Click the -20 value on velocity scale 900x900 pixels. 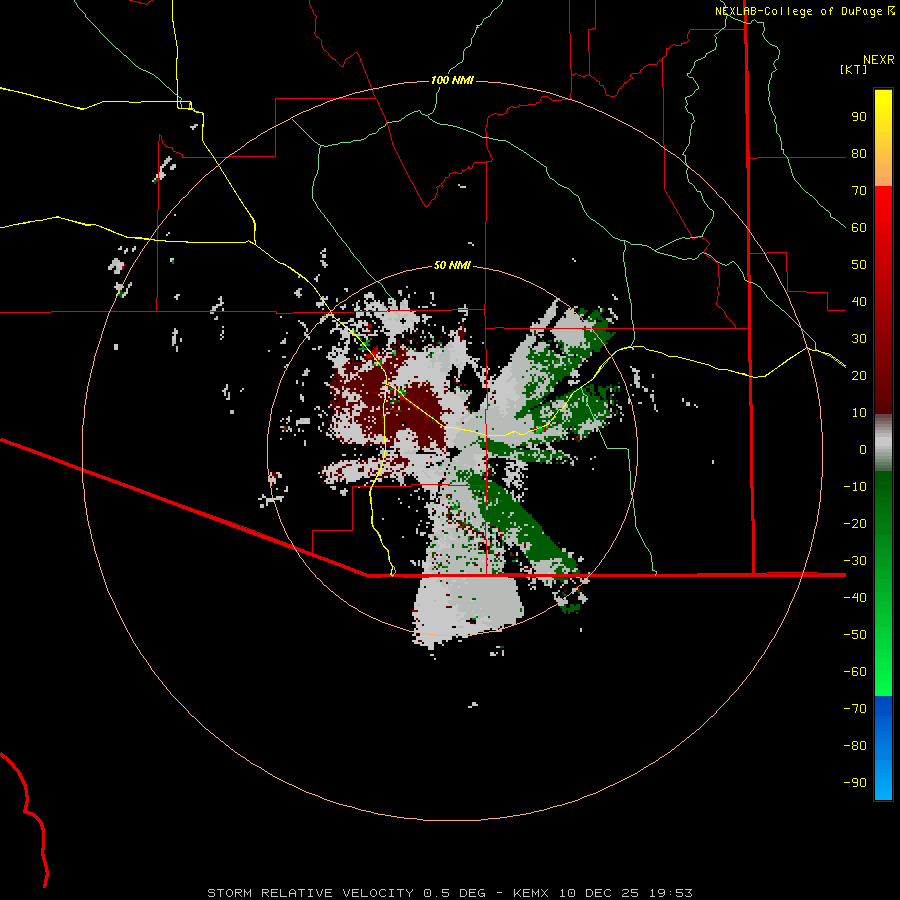[855, 523]
